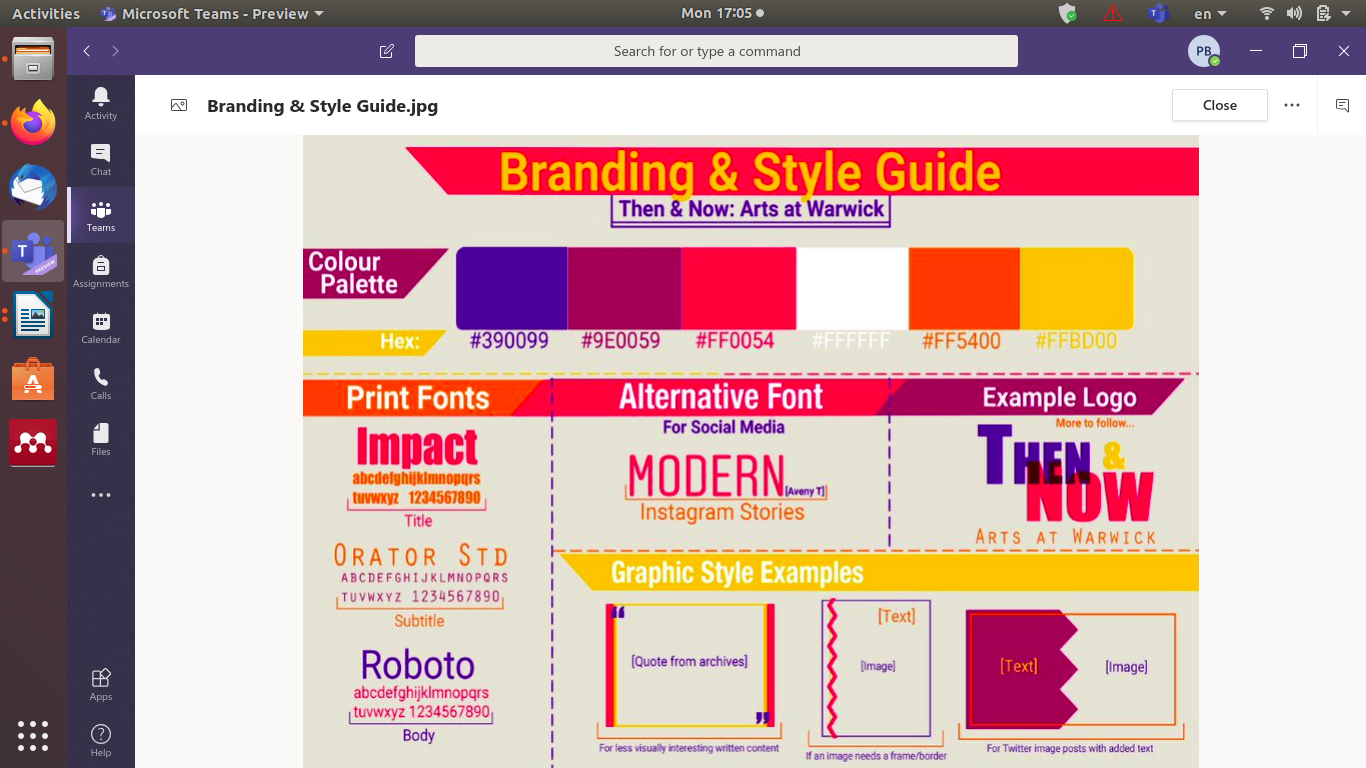This screenshot has width=1366, height=768.
Task: Click the new chat compose icon
Action: click(387, 51)
